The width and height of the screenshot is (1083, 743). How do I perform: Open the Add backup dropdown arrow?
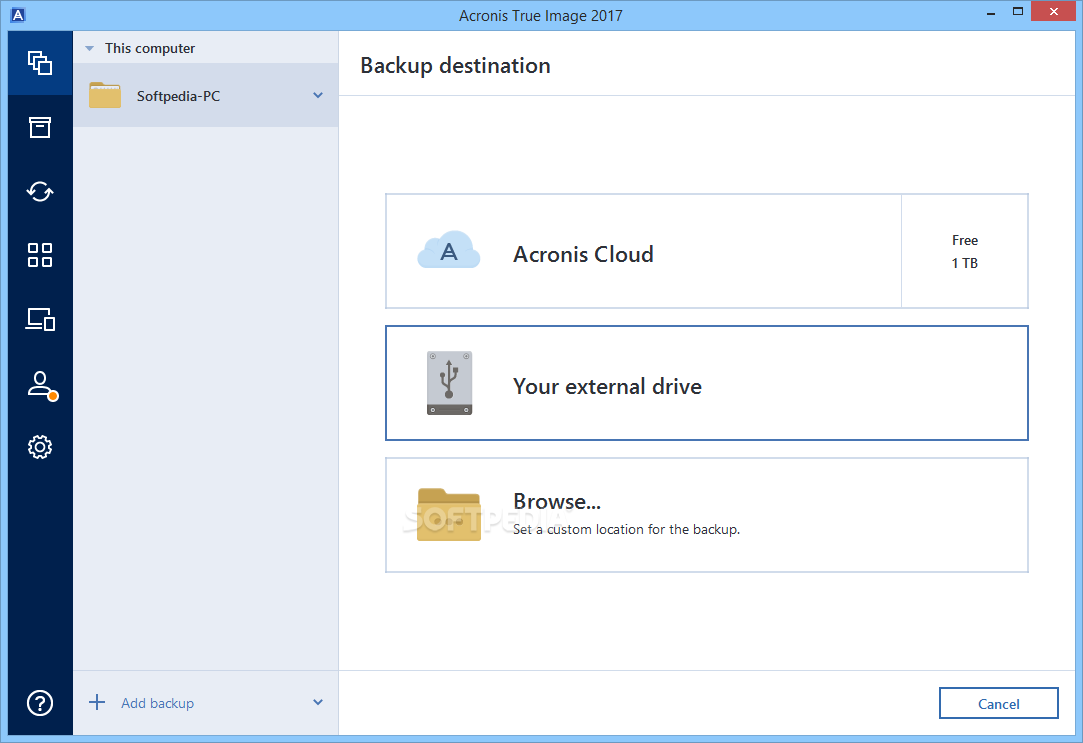click(318, 702)
